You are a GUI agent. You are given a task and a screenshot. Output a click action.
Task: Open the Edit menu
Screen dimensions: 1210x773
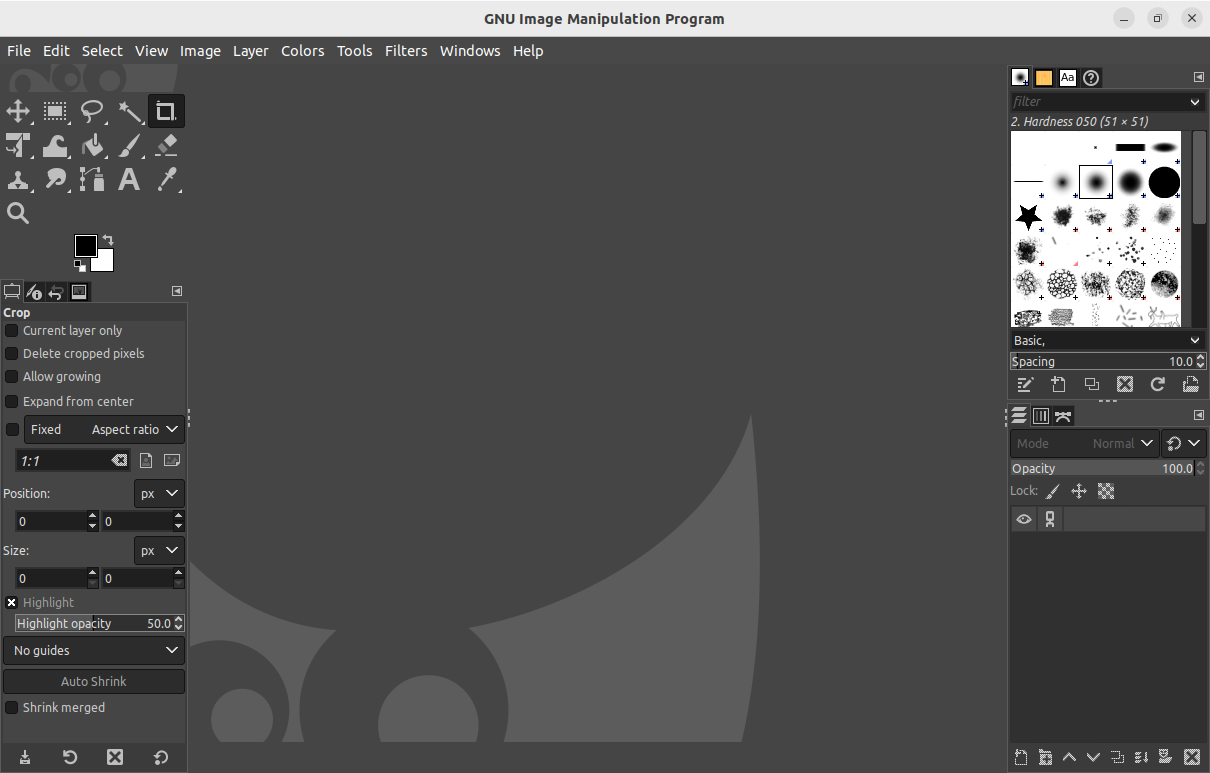[x=56, y=51]
